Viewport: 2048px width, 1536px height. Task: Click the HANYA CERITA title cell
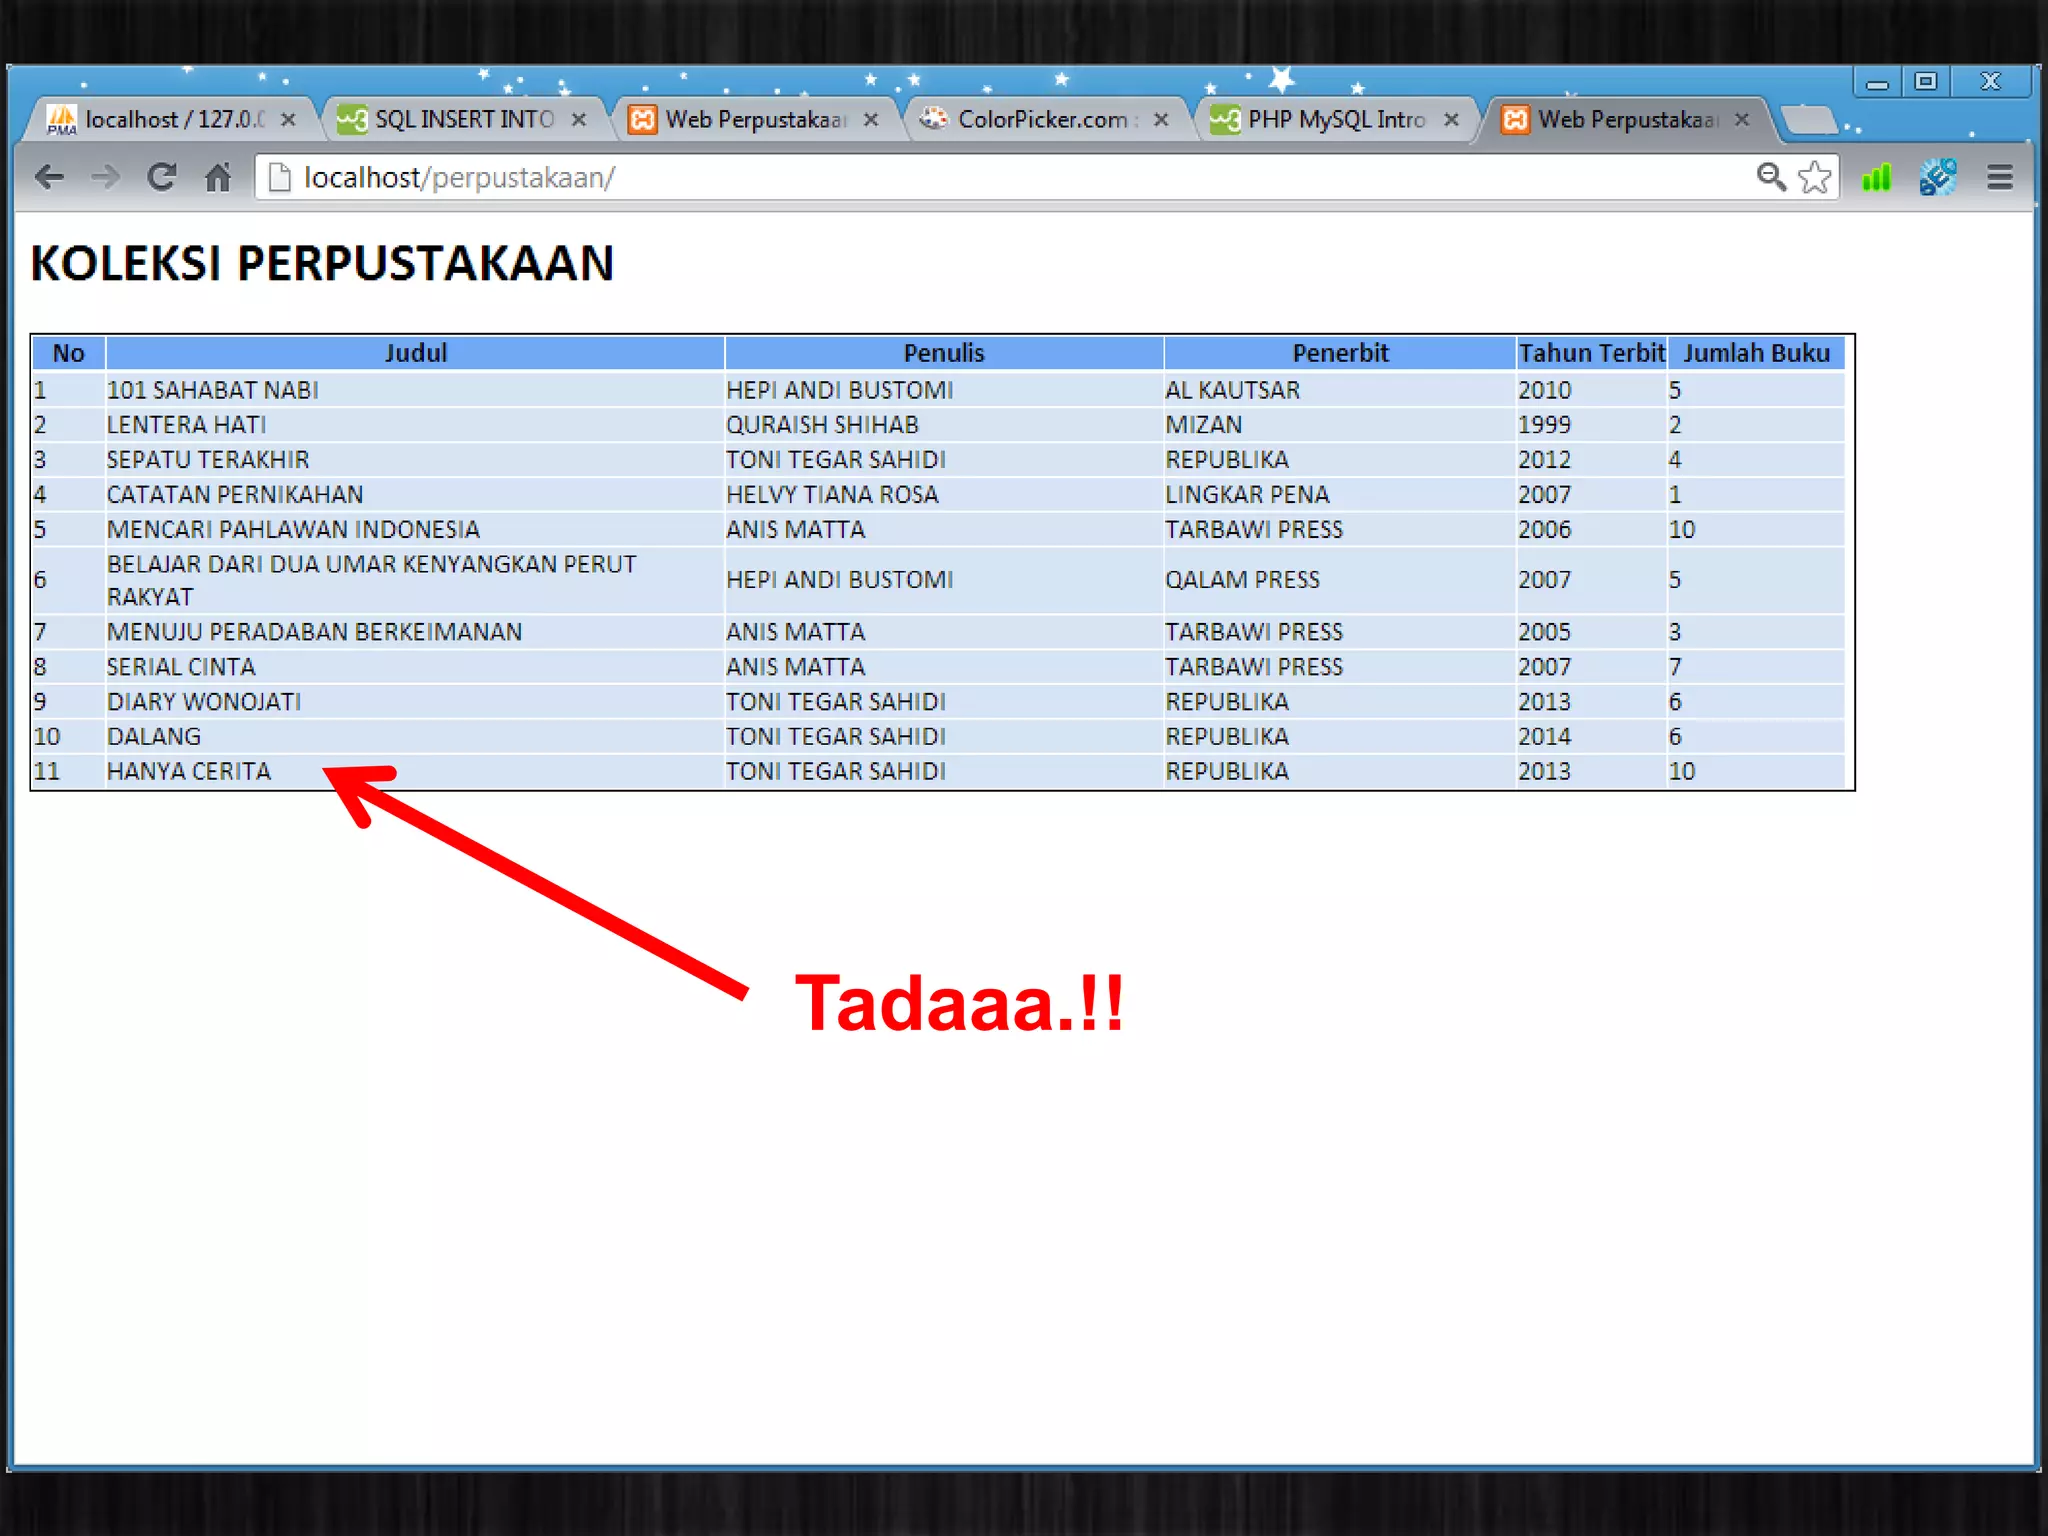(415, 771)
